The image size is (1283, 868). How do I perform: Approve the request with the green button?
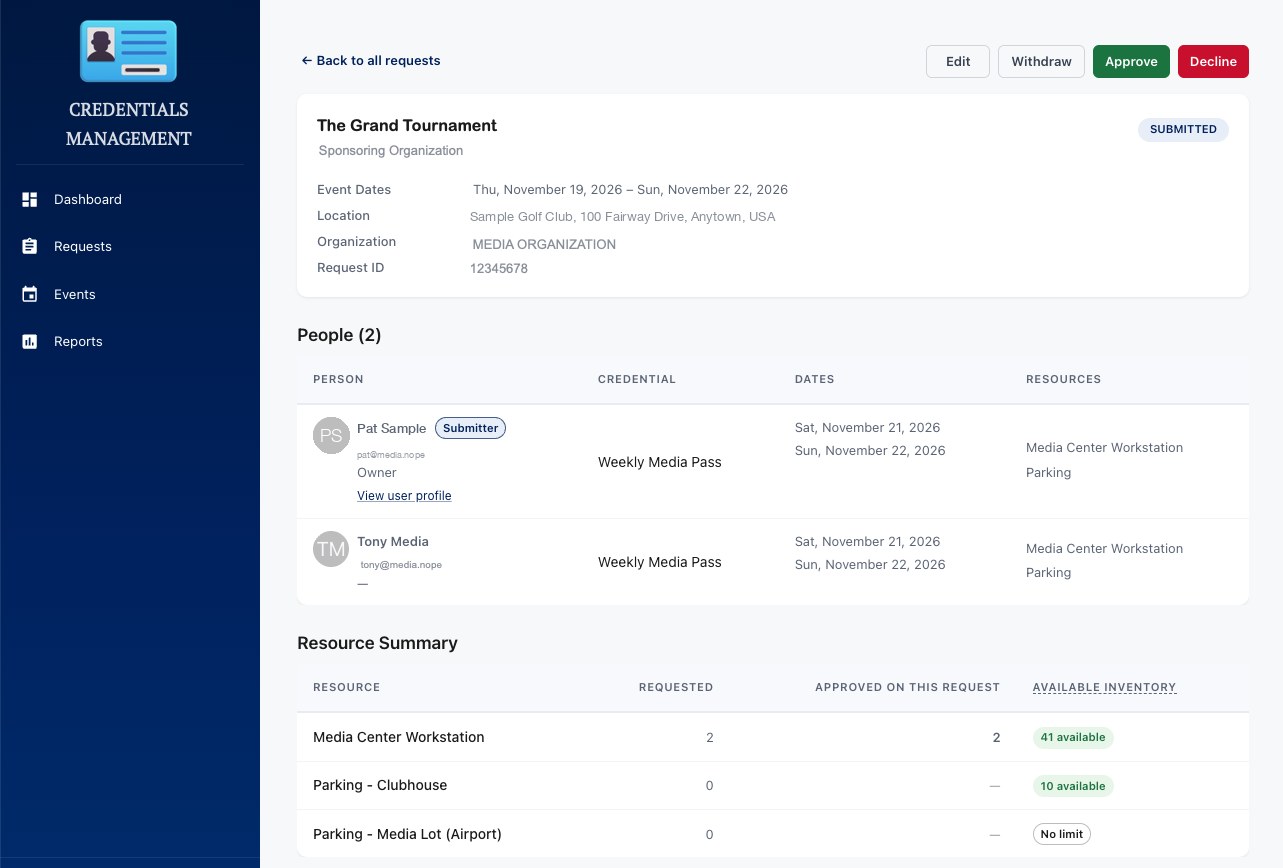(1131, 61)
